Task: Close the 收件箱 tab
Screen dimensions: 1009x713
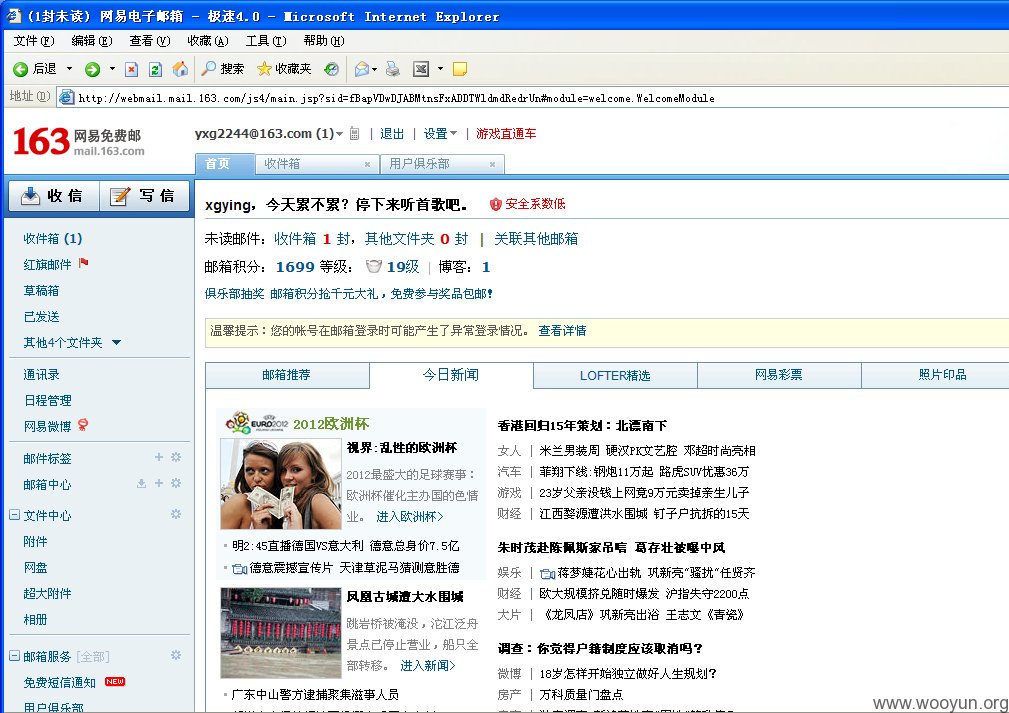Action: pos(367,165)
